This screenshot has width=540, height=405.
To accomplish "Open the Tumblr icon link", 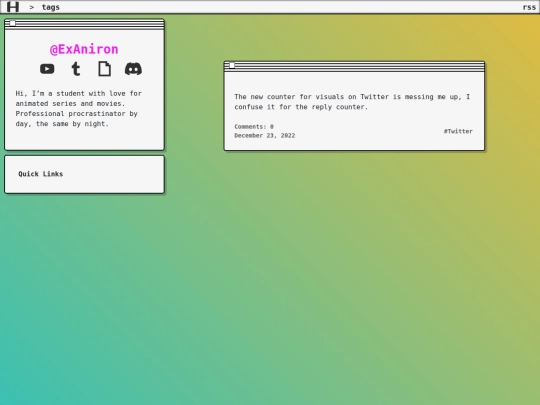I will (76, 69).
